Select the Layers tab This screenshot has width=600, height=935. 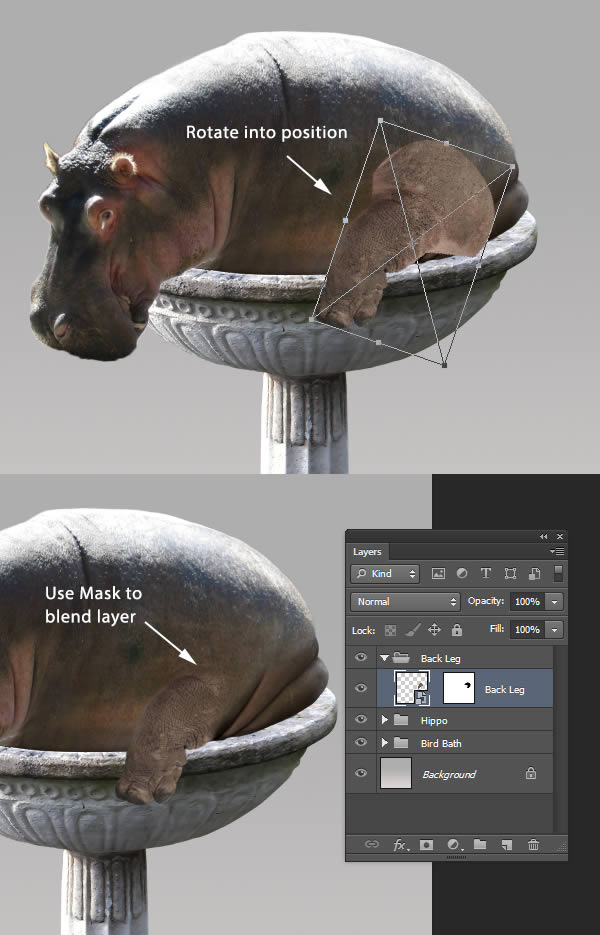[367, 552]
